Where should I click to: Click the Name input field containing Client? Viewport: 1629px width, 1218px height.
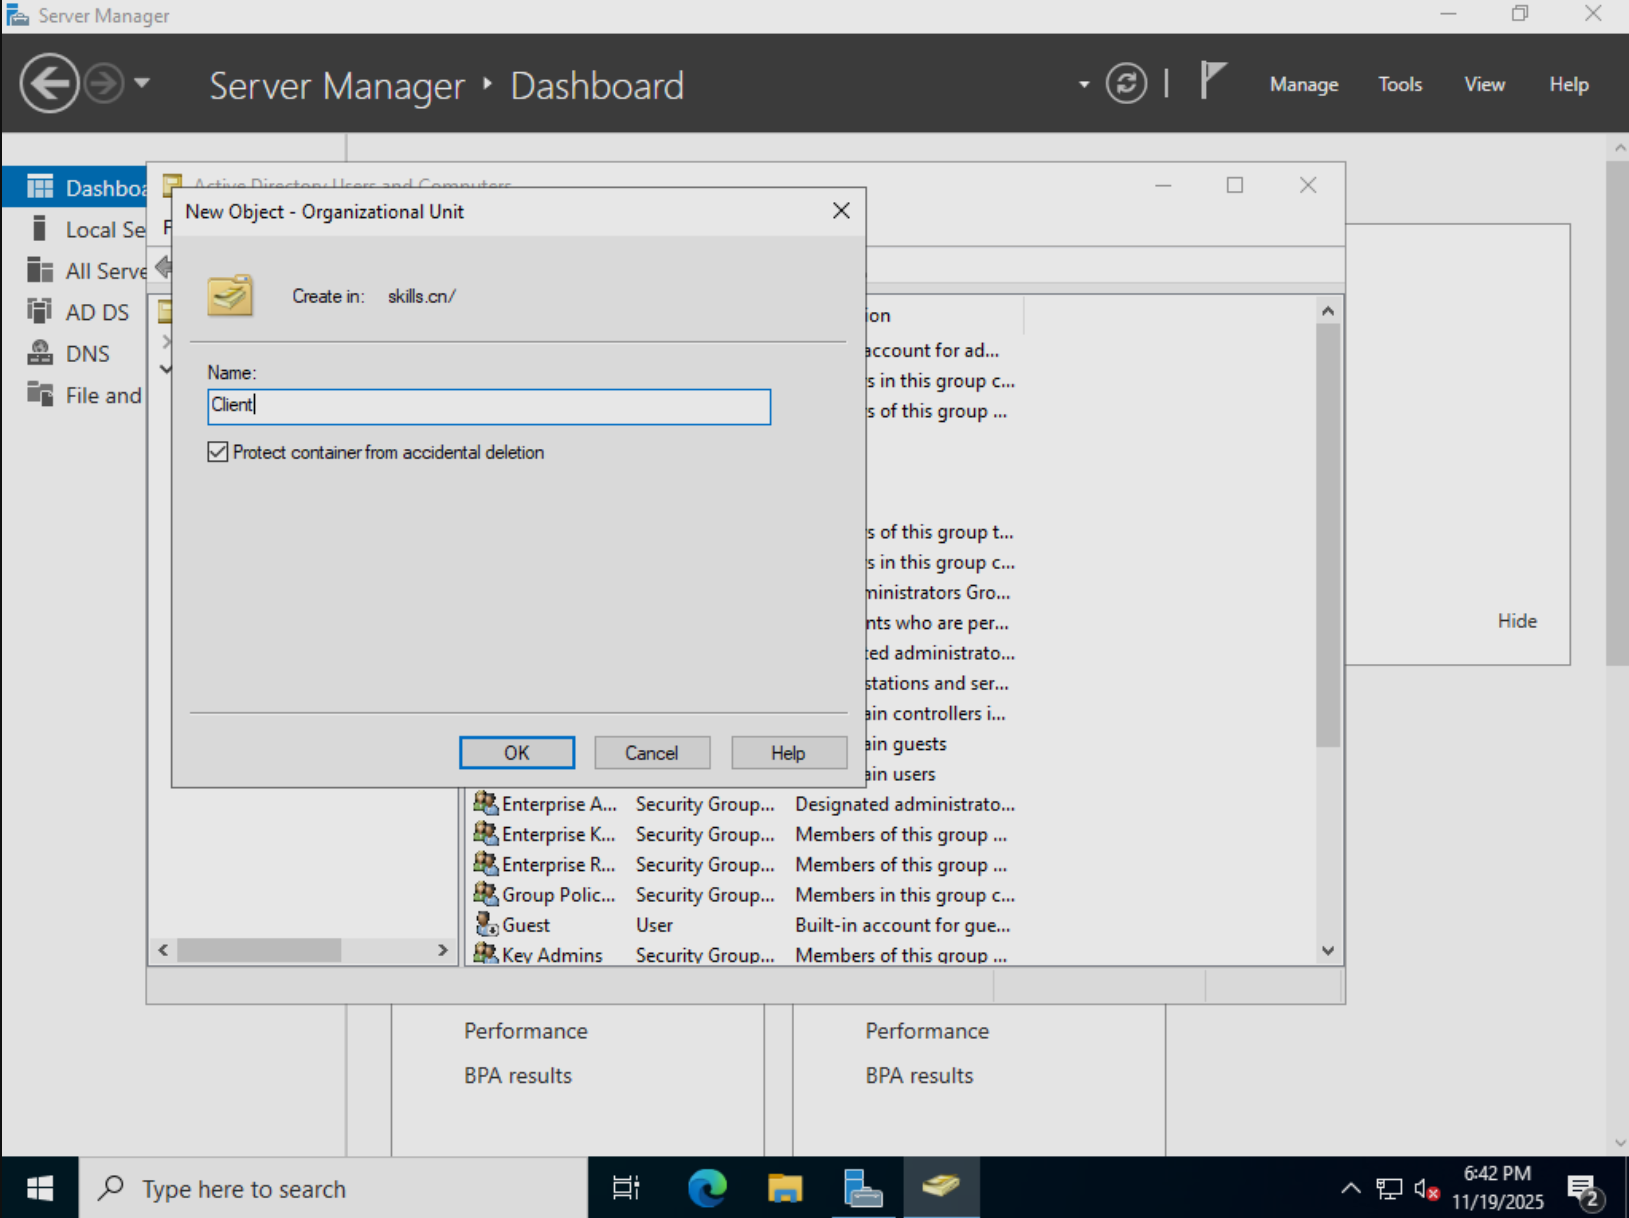click(x=489, y=406)
